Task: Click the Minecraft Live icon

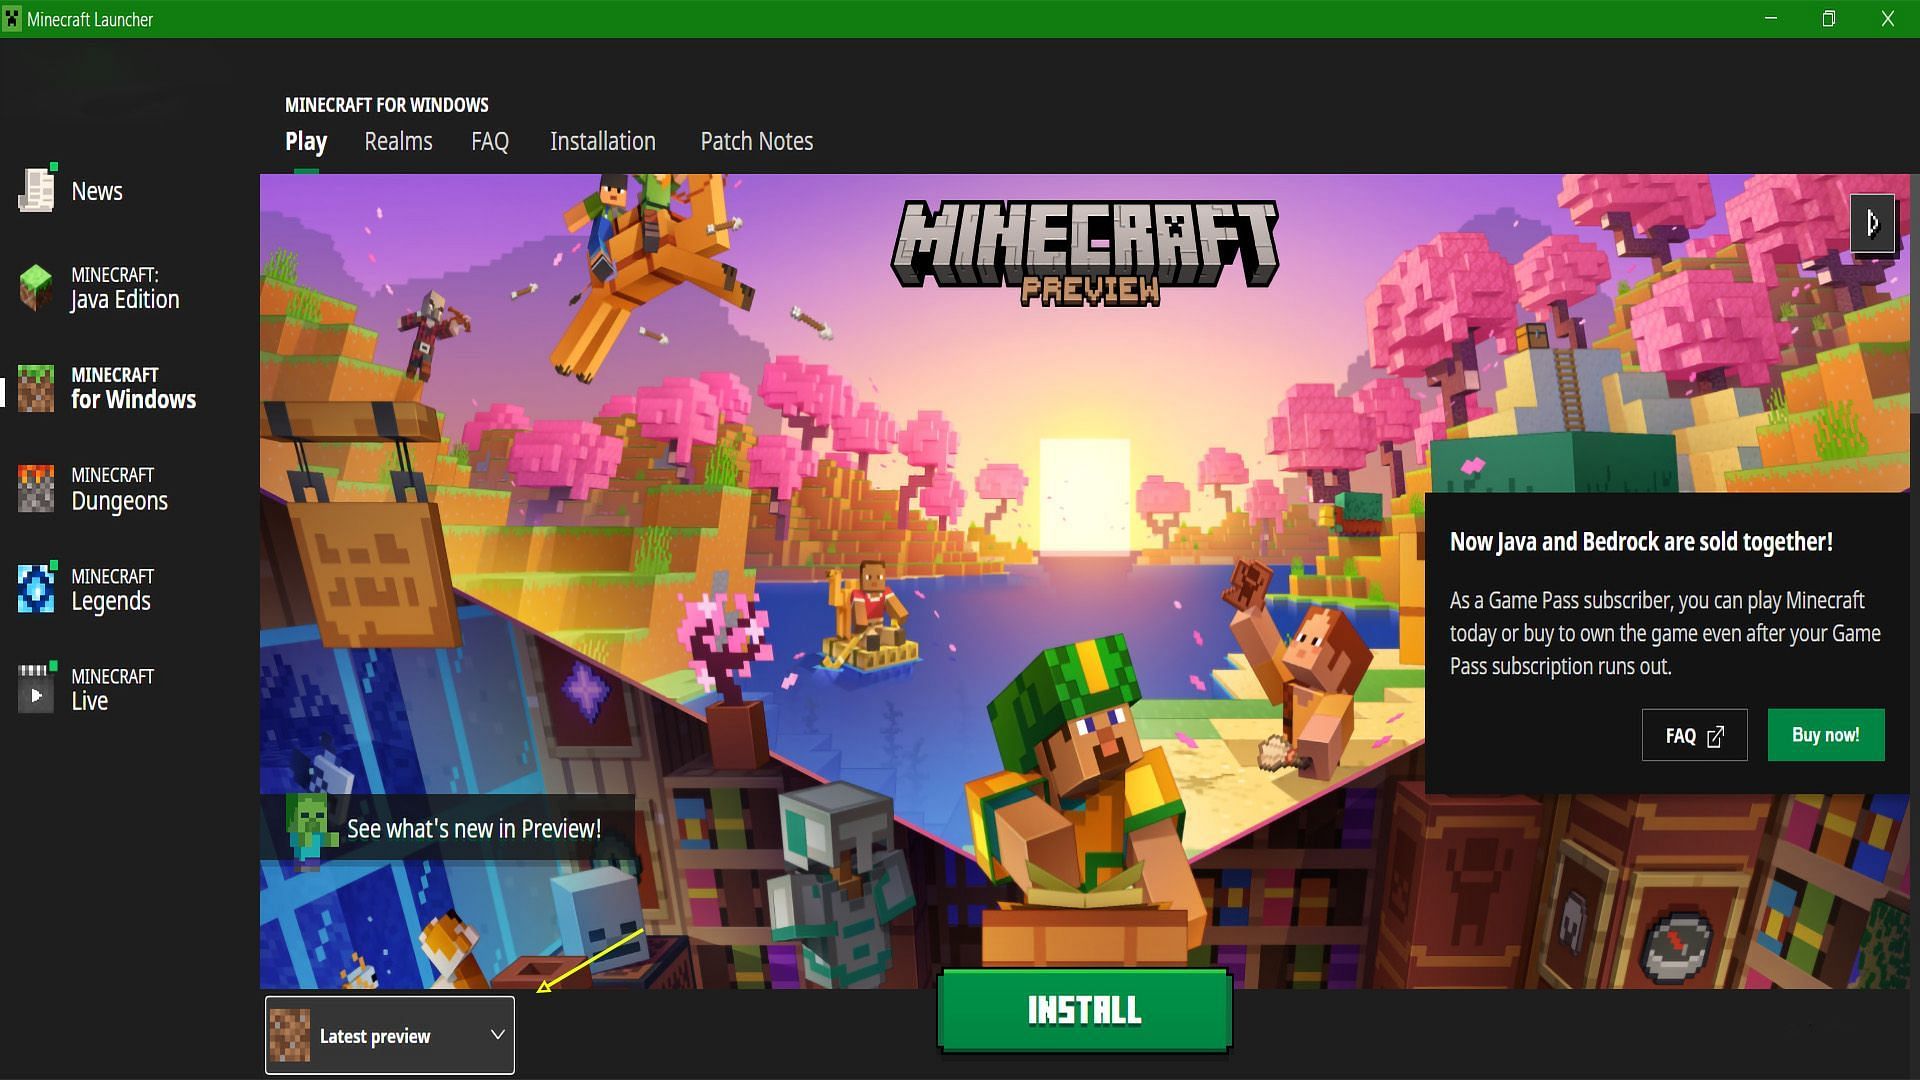Action: coord(36,688)
